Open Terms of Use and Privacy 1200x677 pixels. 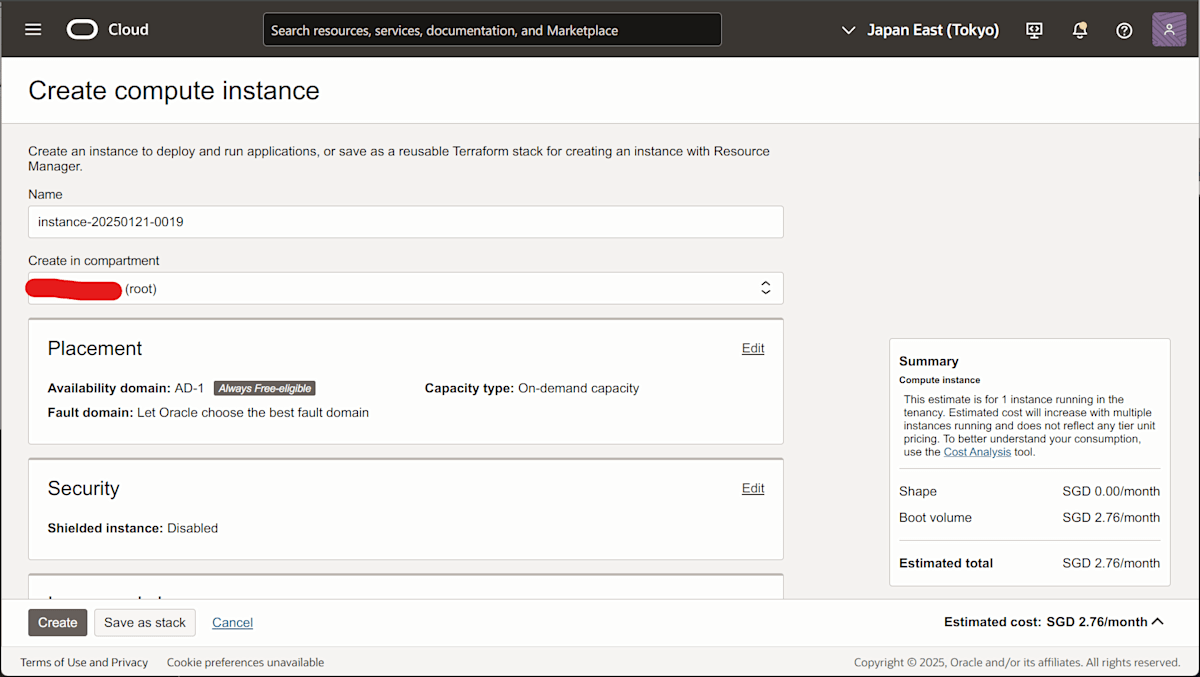(84, 662)
